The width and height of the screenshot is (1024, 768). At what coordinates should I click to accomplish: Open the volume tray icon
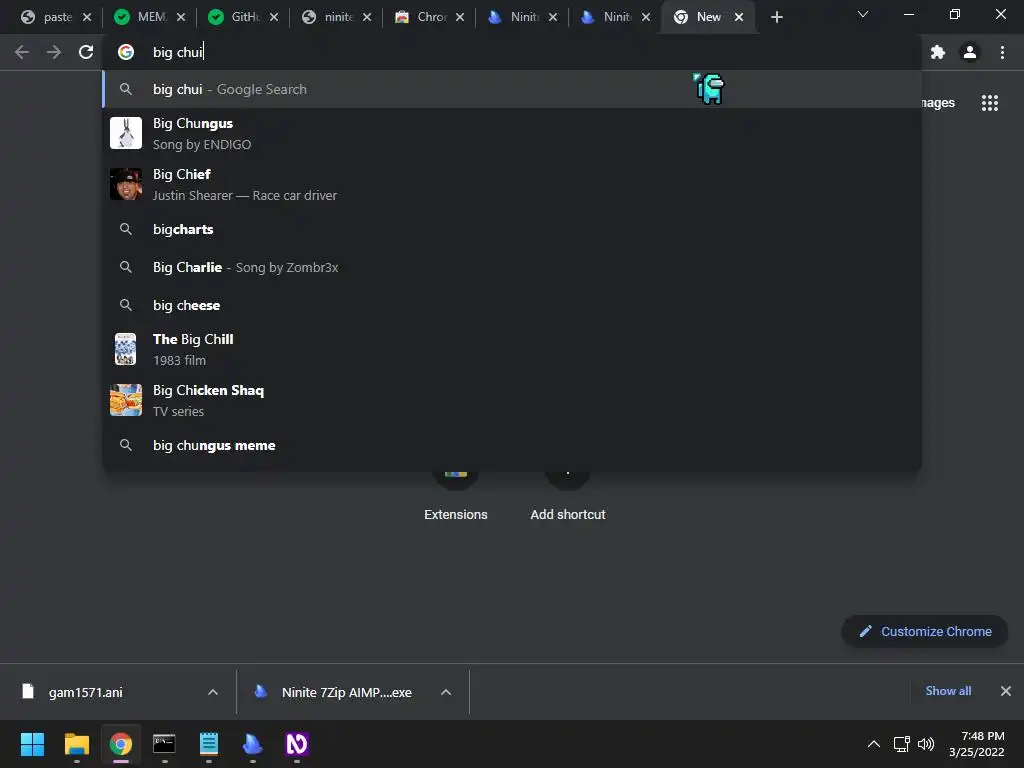click(x=926, y=744)
